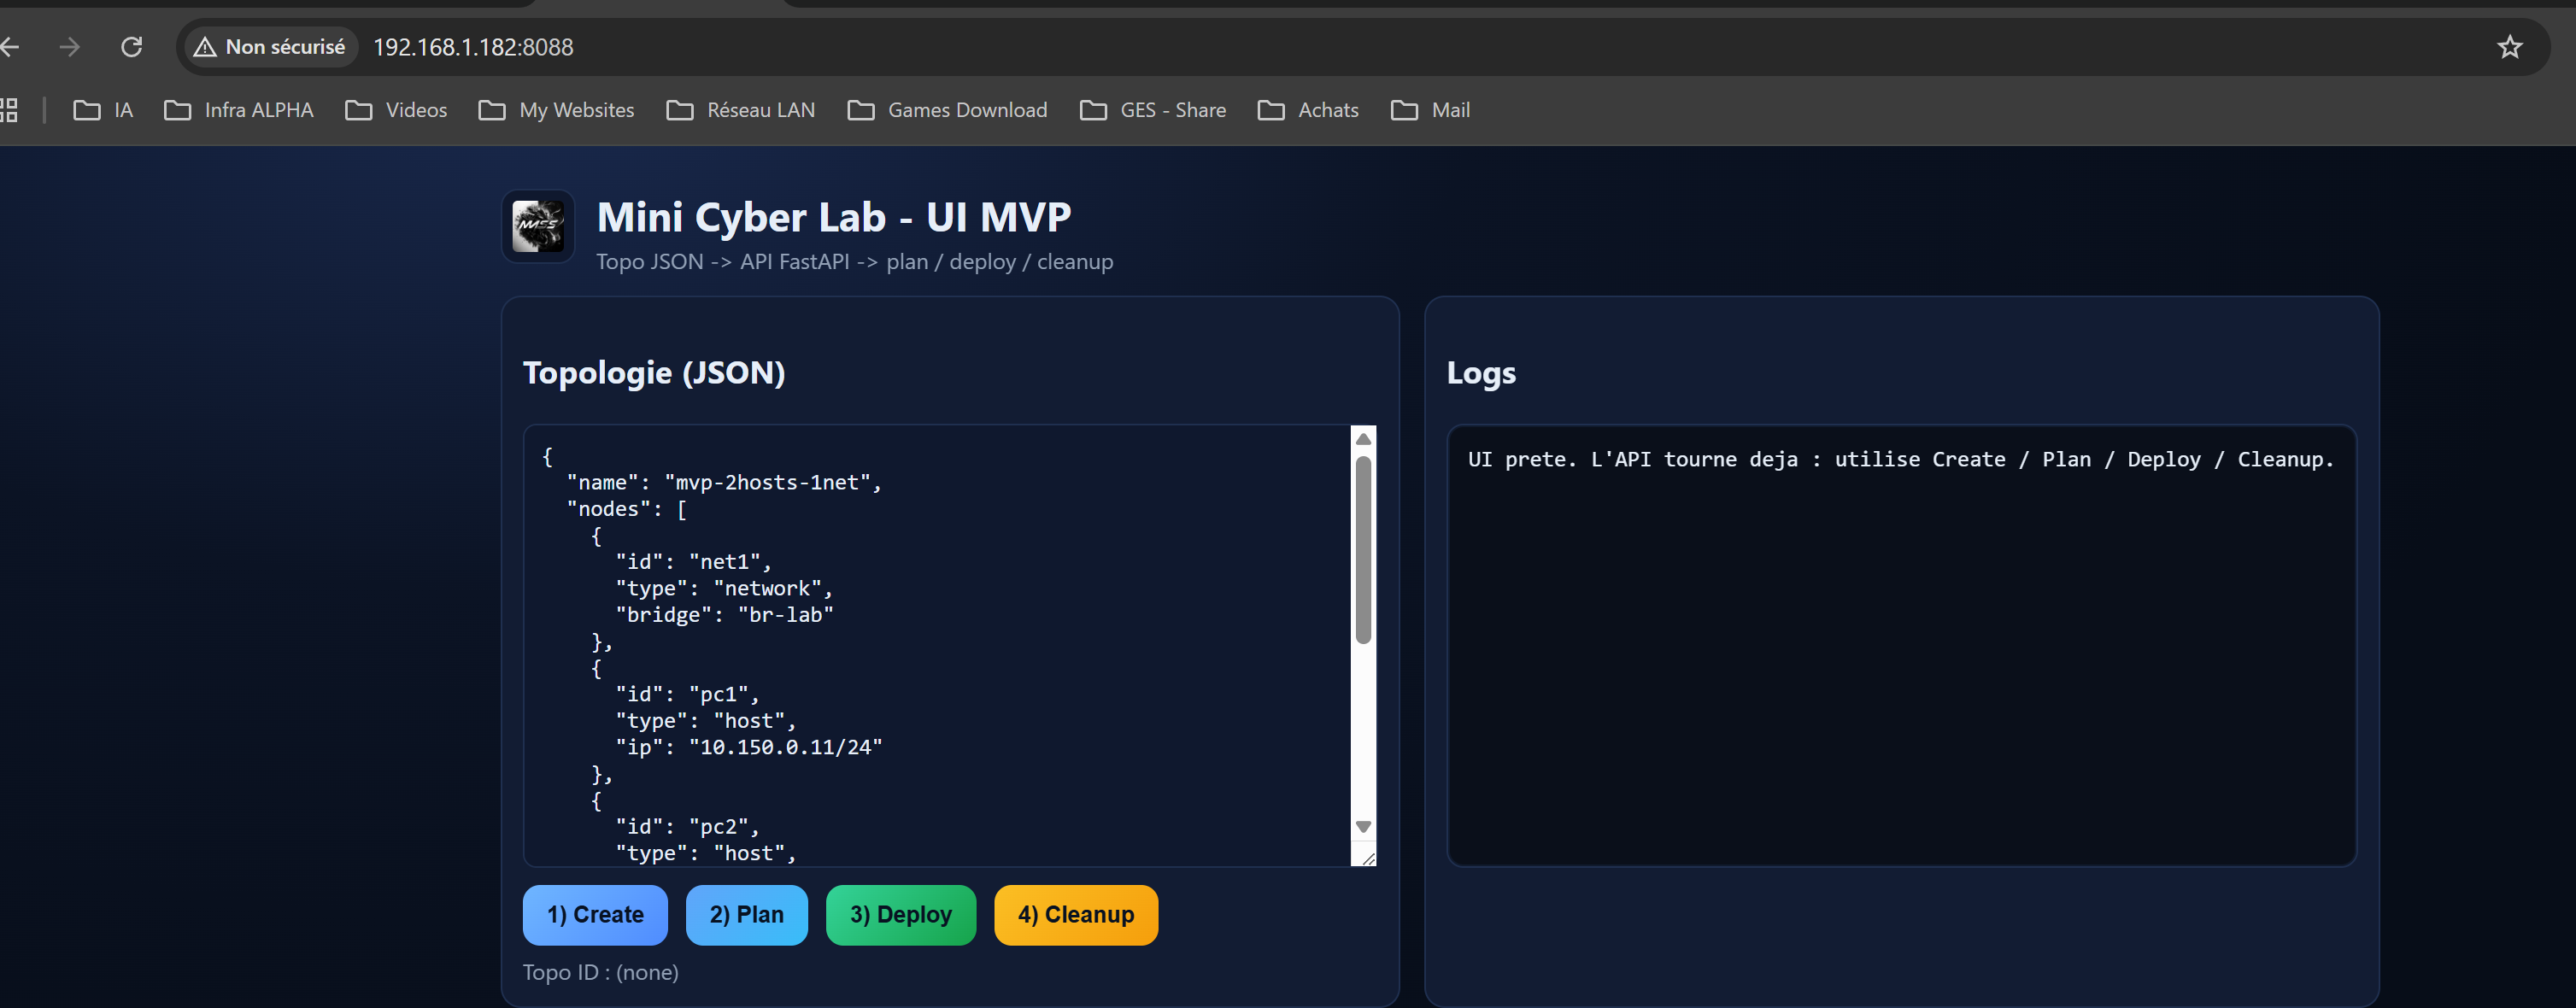The height and width of the screenshot is (1008, 2576).
Task: Click the Non sécurisé warning badge
Action: 271,47
